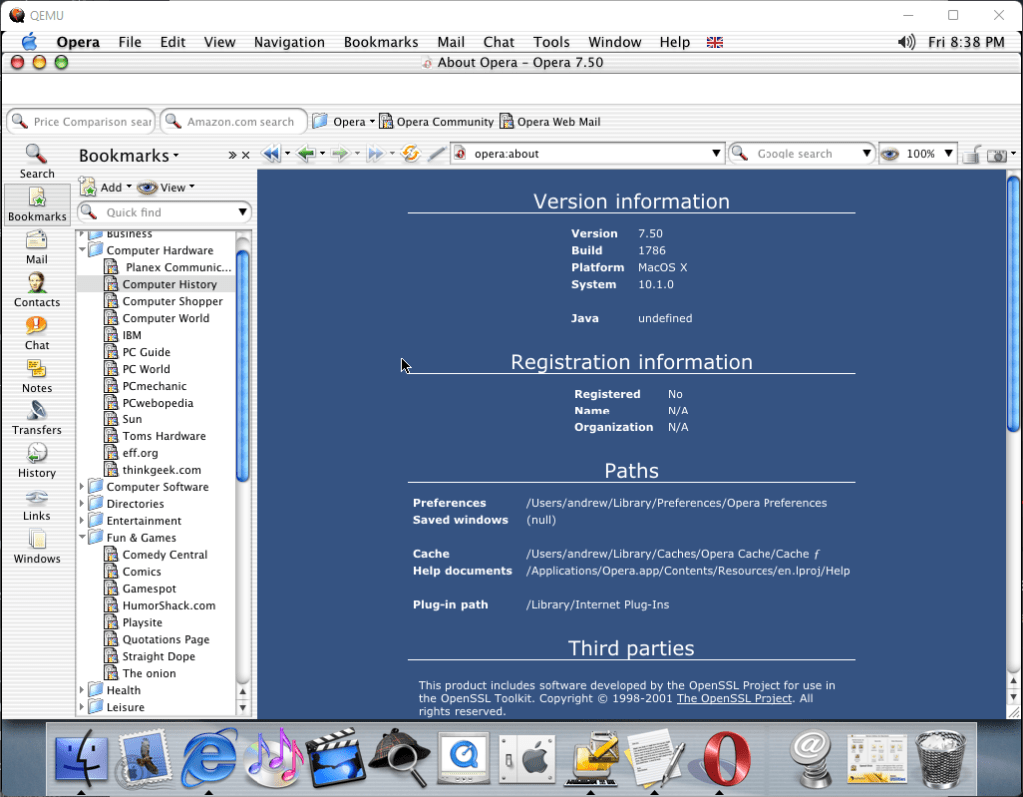The image size is (1023, 797).
Task: Collapse the Computer Hardware folder
Action: point(83,250)
